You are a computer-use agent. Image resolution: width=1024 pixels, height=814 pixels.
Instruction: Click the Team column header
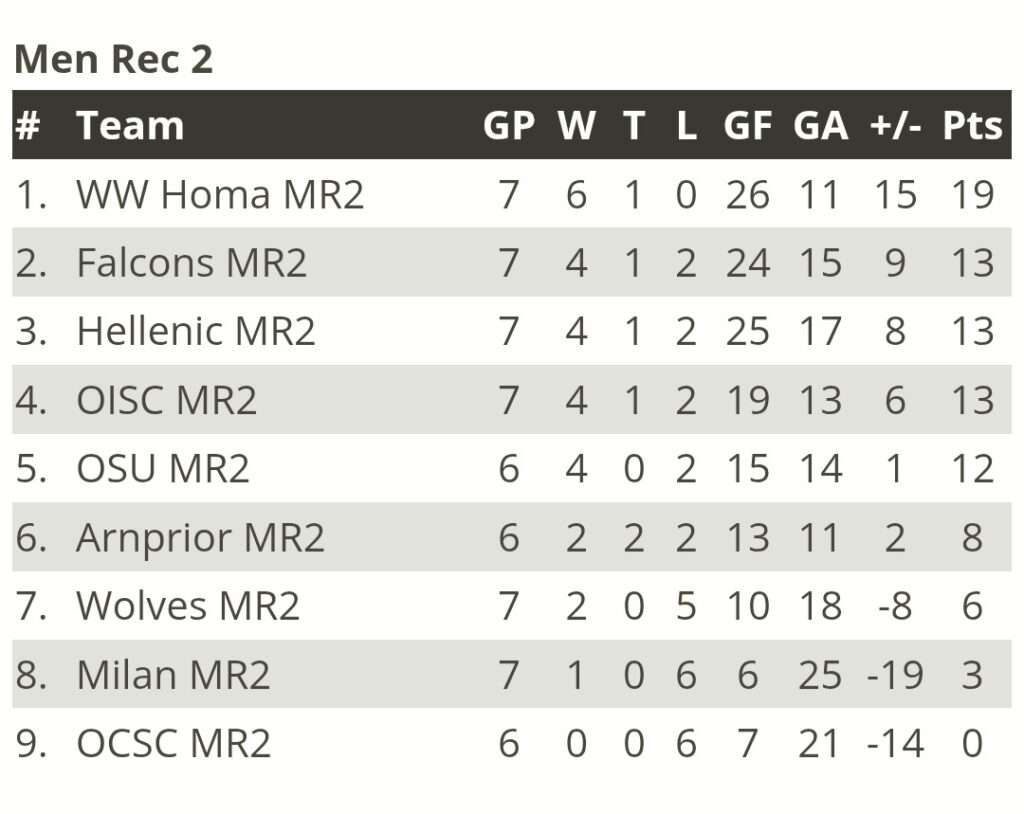coord(130,125)
